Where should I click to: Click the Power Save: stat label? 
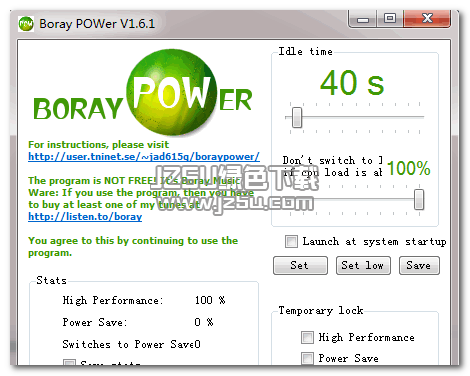(x=95, y=322)
